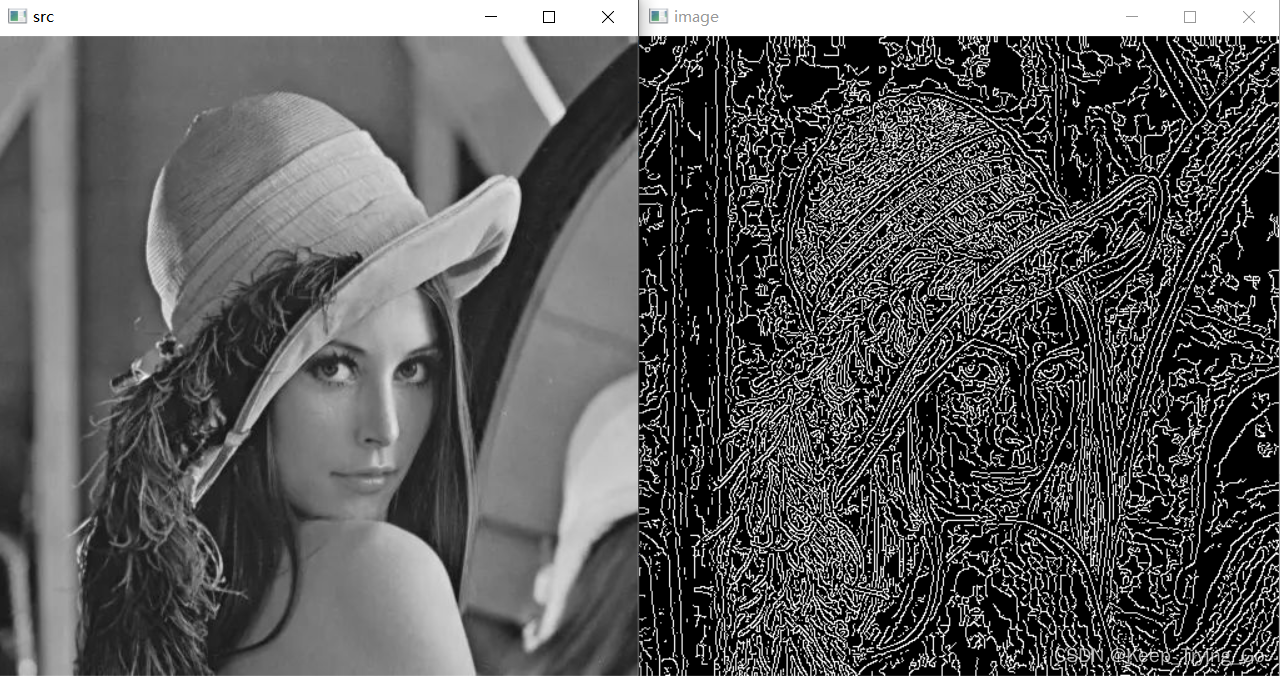Click the image window's OpenCV application icon
The image size is (1280, 676).
coord(658,16)
